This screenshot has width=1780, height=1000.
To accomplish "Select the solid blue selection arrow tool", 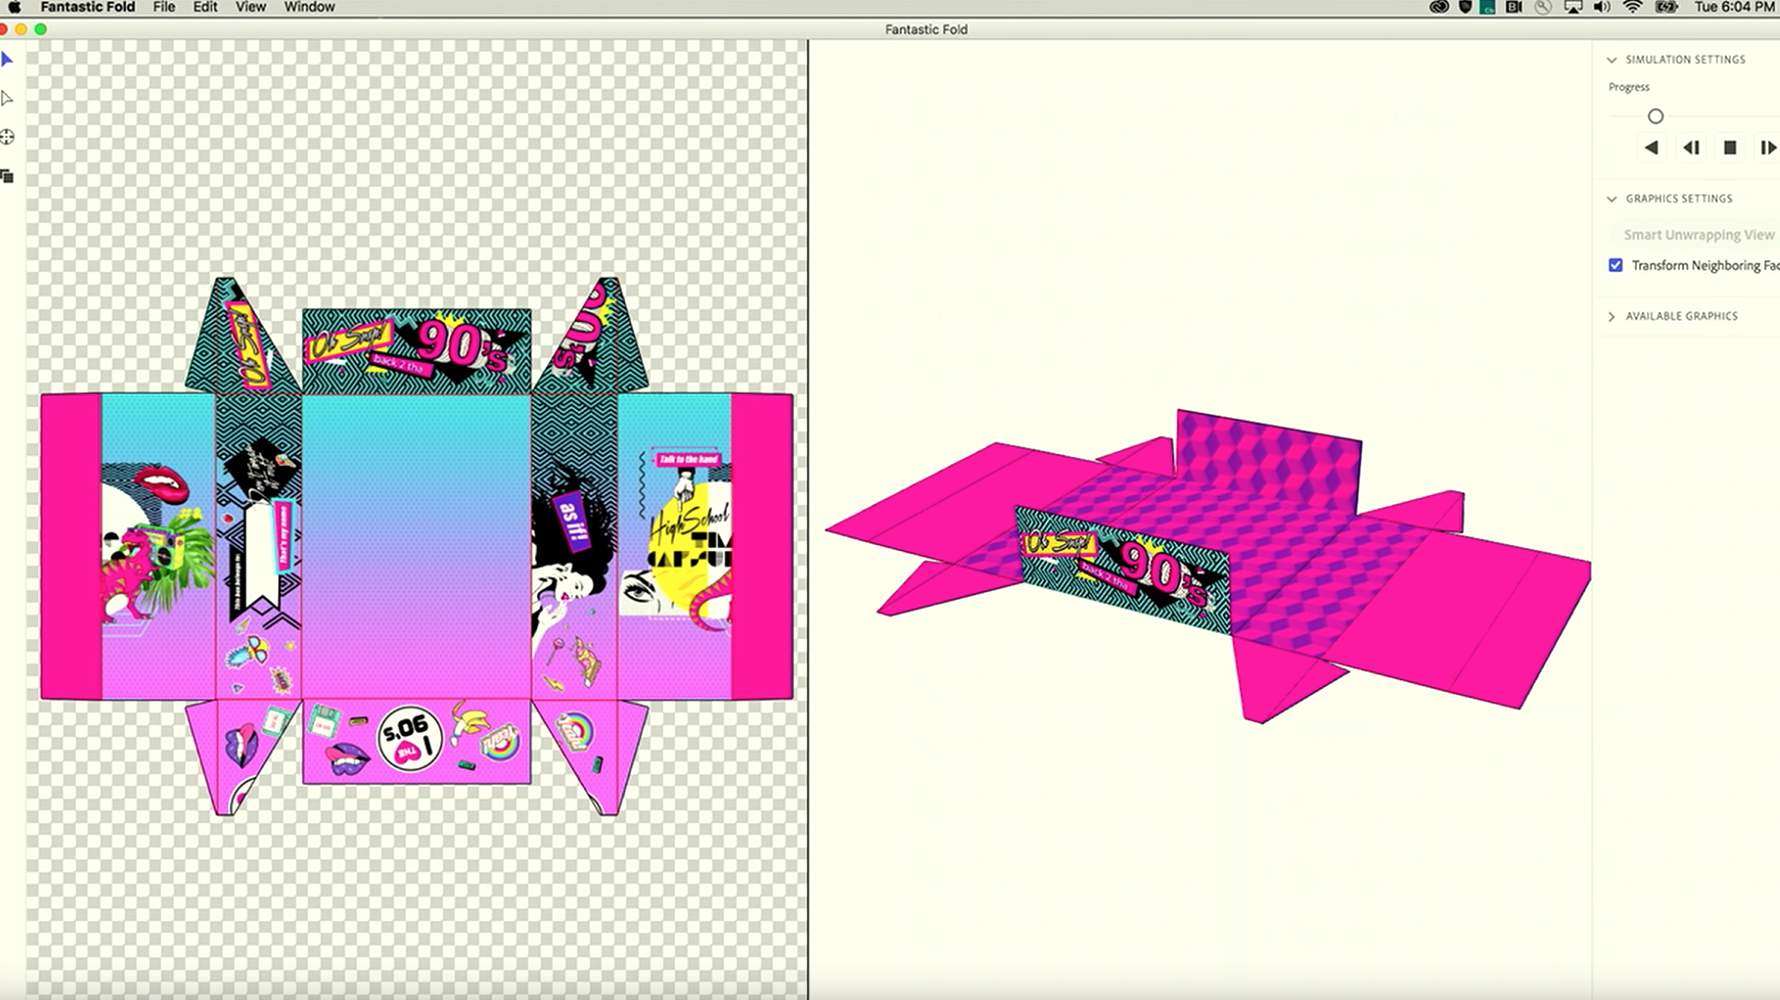I will click(x=7, y=60).
